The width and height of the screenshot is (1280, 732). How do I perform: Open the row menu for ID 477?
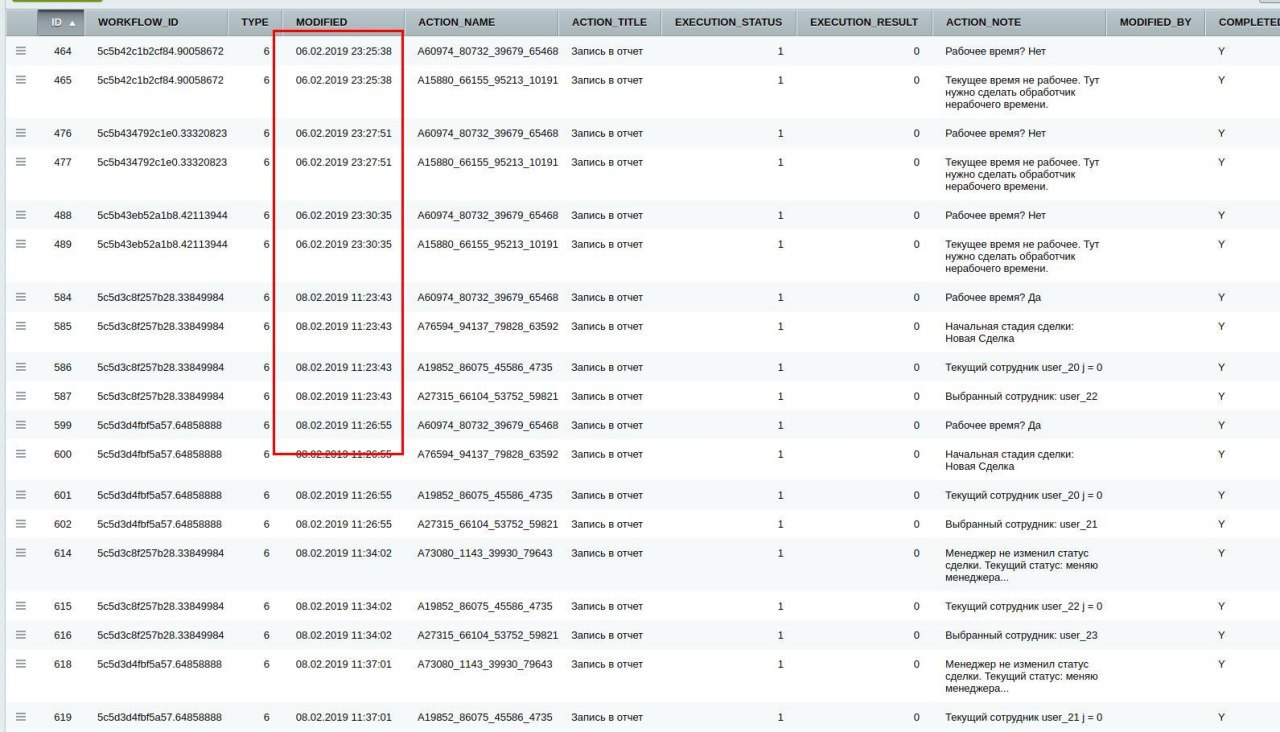coord(20,161)
